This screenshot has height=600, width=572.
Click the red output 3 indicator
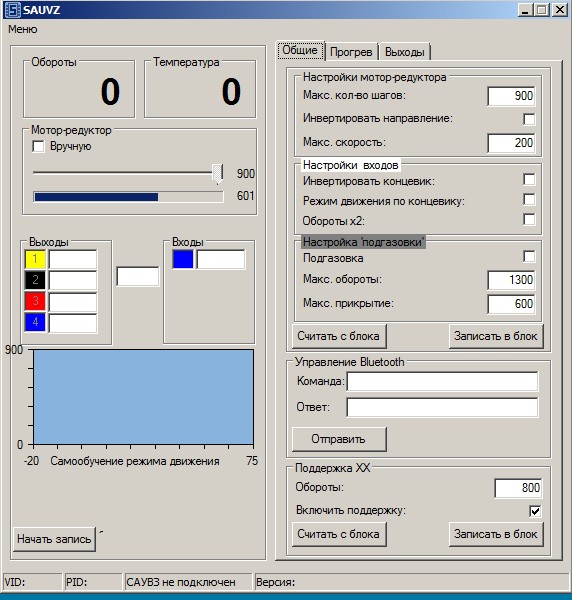point(35,301)
